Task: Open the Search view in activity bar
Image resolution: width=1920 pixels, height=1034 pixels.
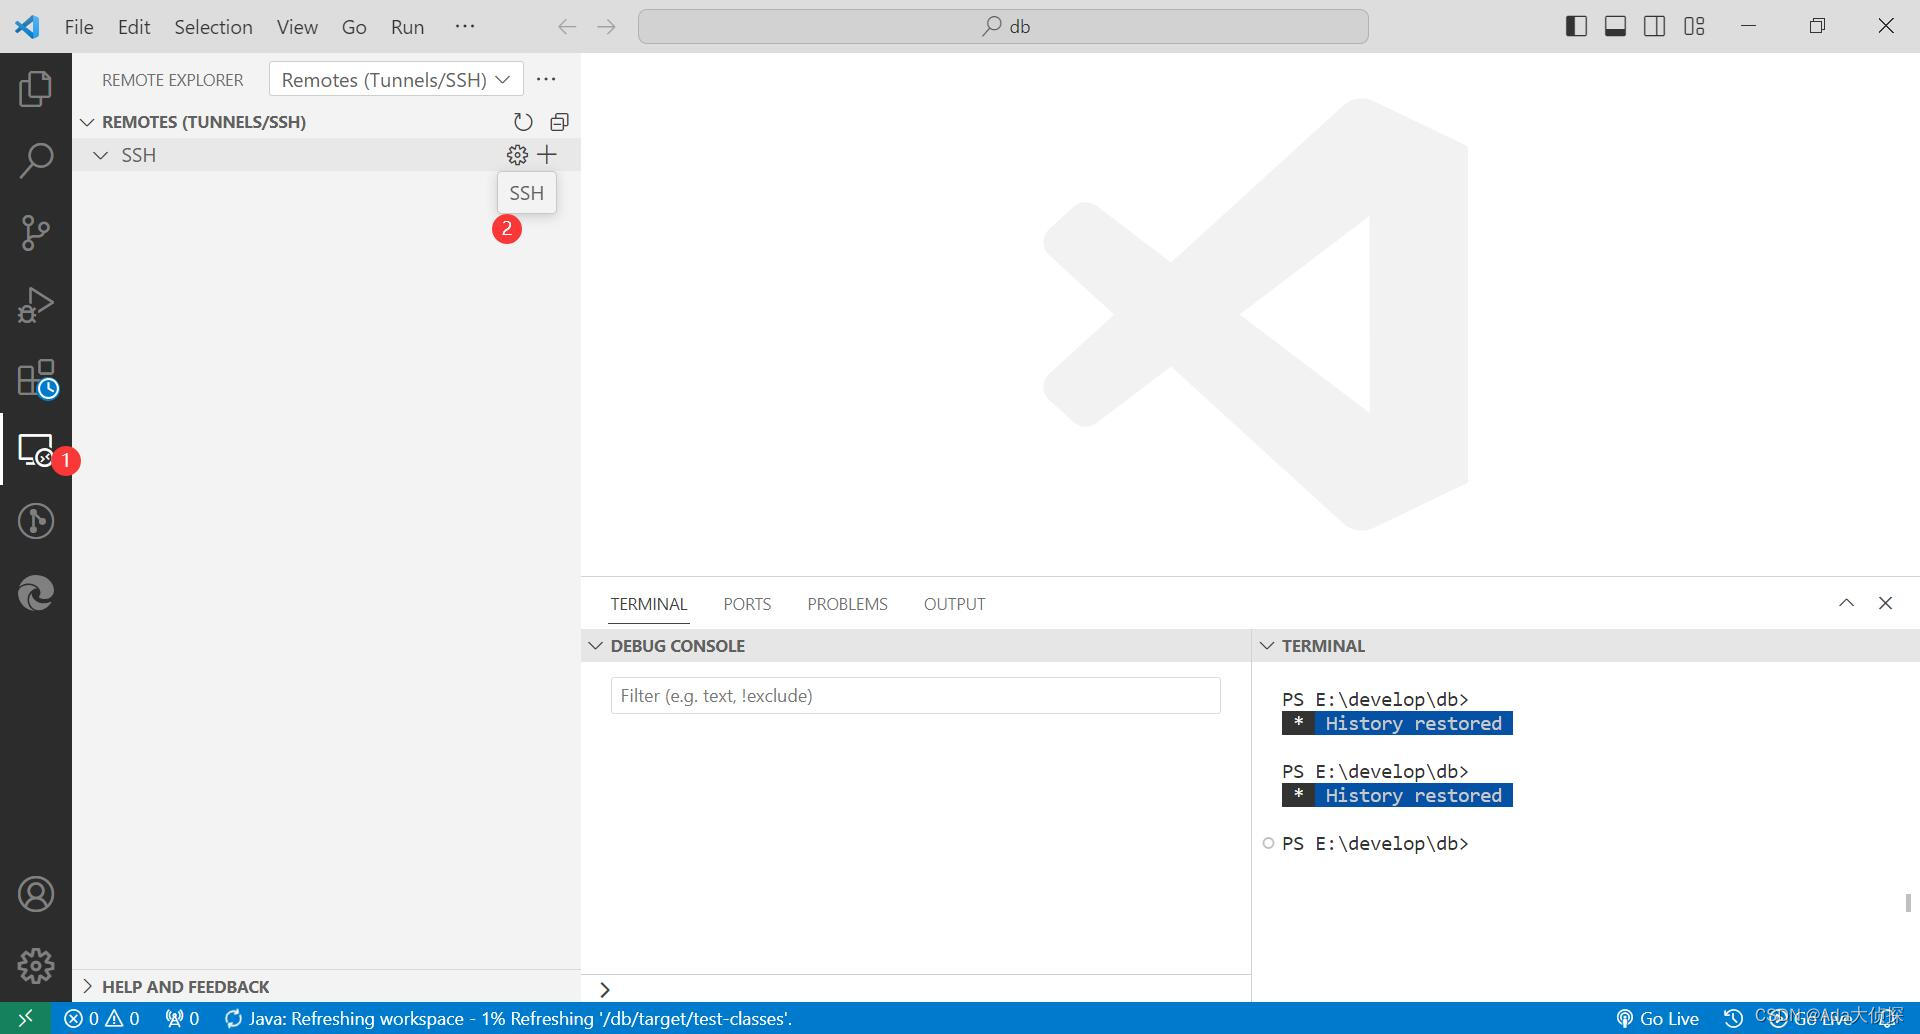Action: (36, 161)
